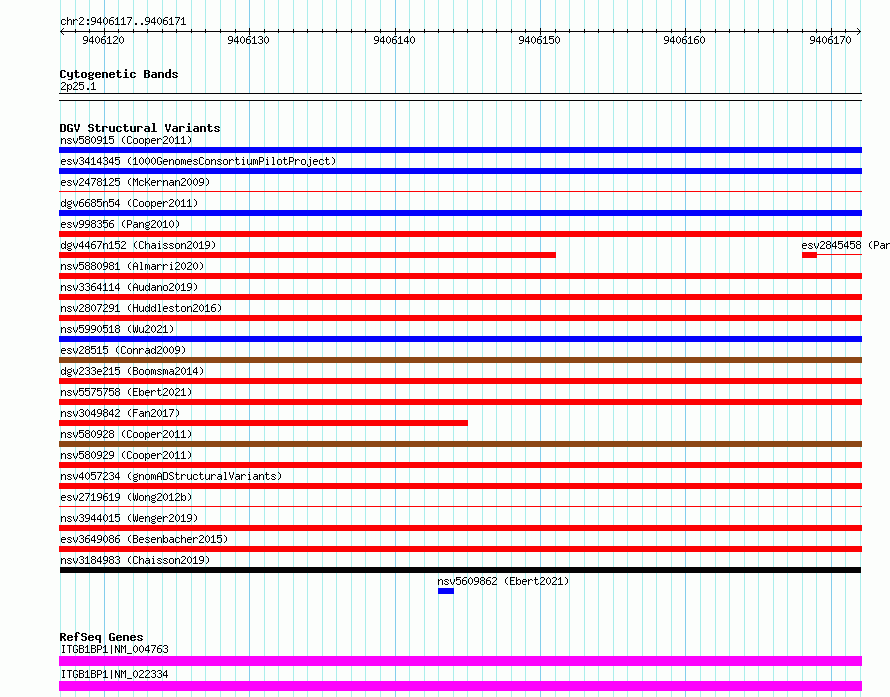Image resolution: width=890 pixels, height=697 pixels.
Task: Click the esv2478125 (McKernan2009) variant label
Action: pos(135,182)
